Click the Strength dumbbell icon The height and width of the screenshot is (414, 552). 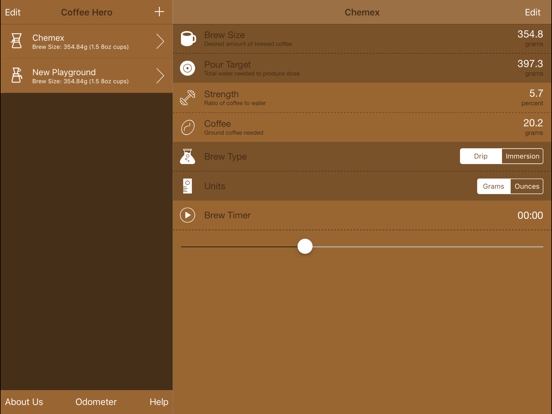[188, 98]
